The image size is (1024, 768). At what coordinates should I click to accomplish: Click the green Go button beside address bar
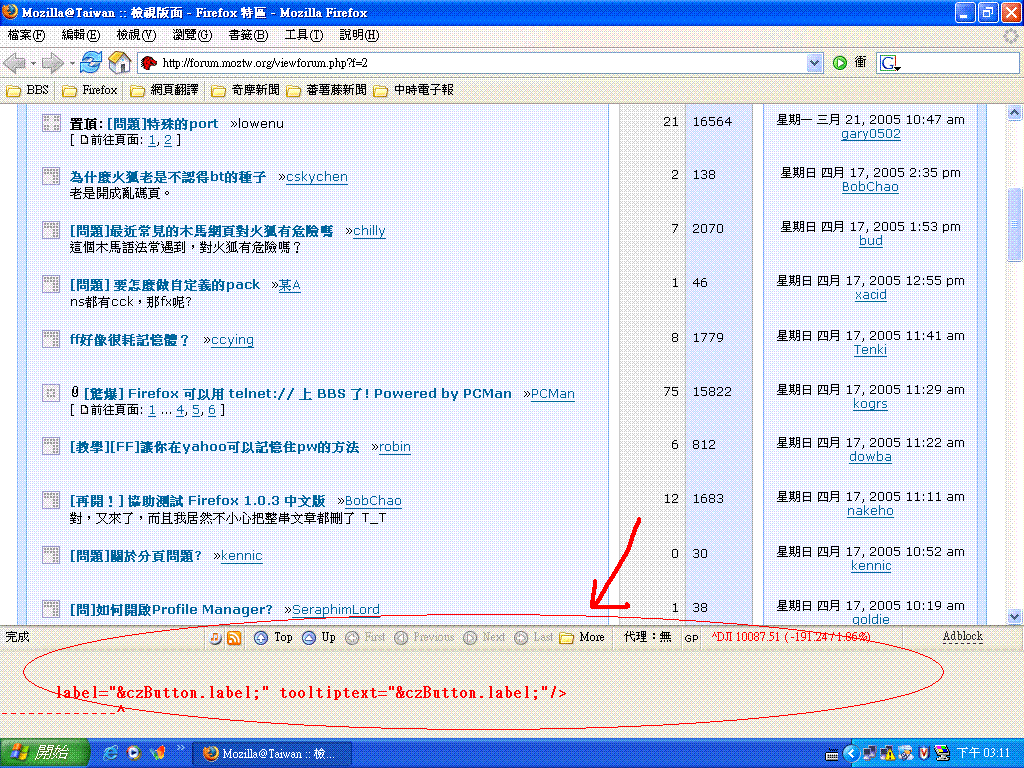(x=840, y=62)
